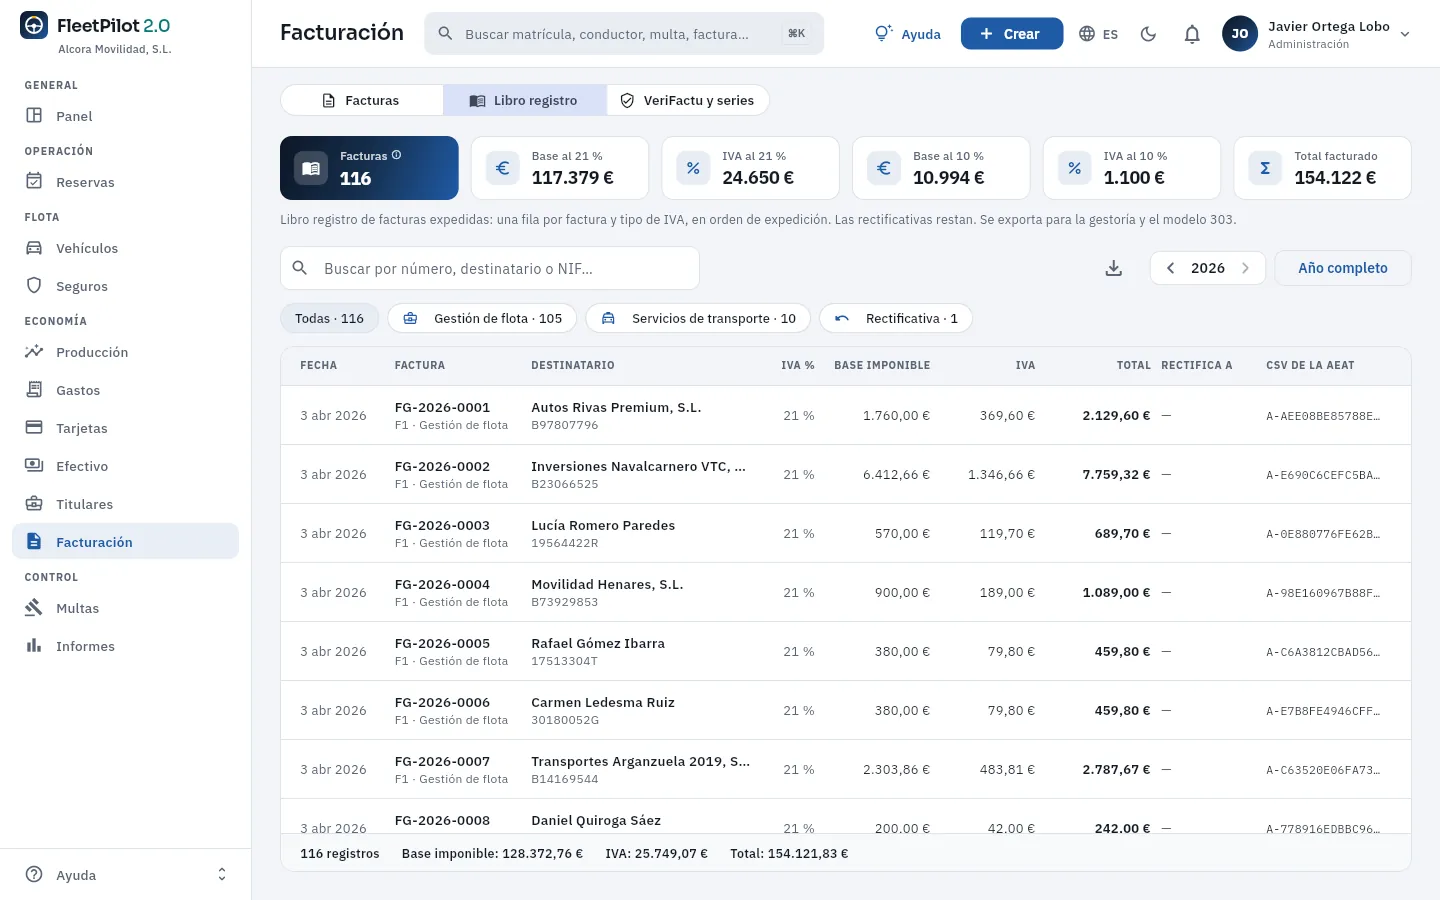Open Tarjetas in sidebar
Image resolution: width=1440 pixels, height=900 pixels.
point(126,428)
